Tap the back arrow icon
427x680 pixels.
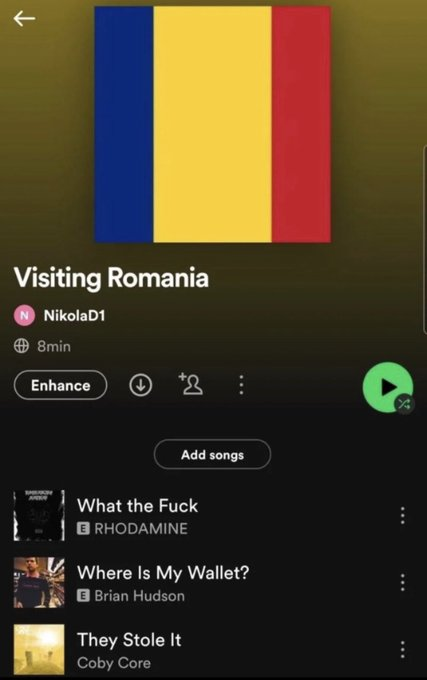click(x=24, y=19)
